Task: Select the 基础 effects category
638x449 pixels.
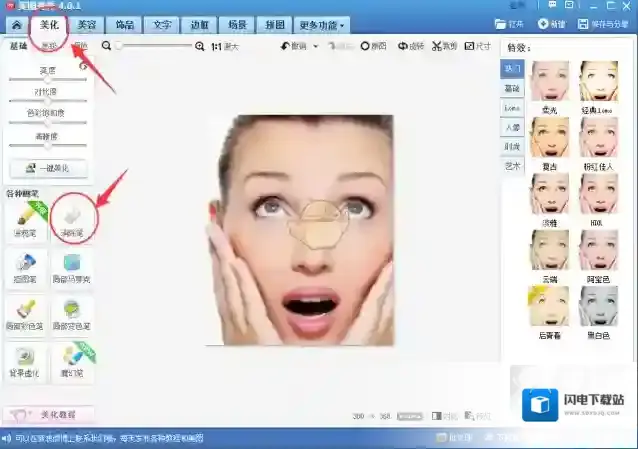Action: click(512, 88)
